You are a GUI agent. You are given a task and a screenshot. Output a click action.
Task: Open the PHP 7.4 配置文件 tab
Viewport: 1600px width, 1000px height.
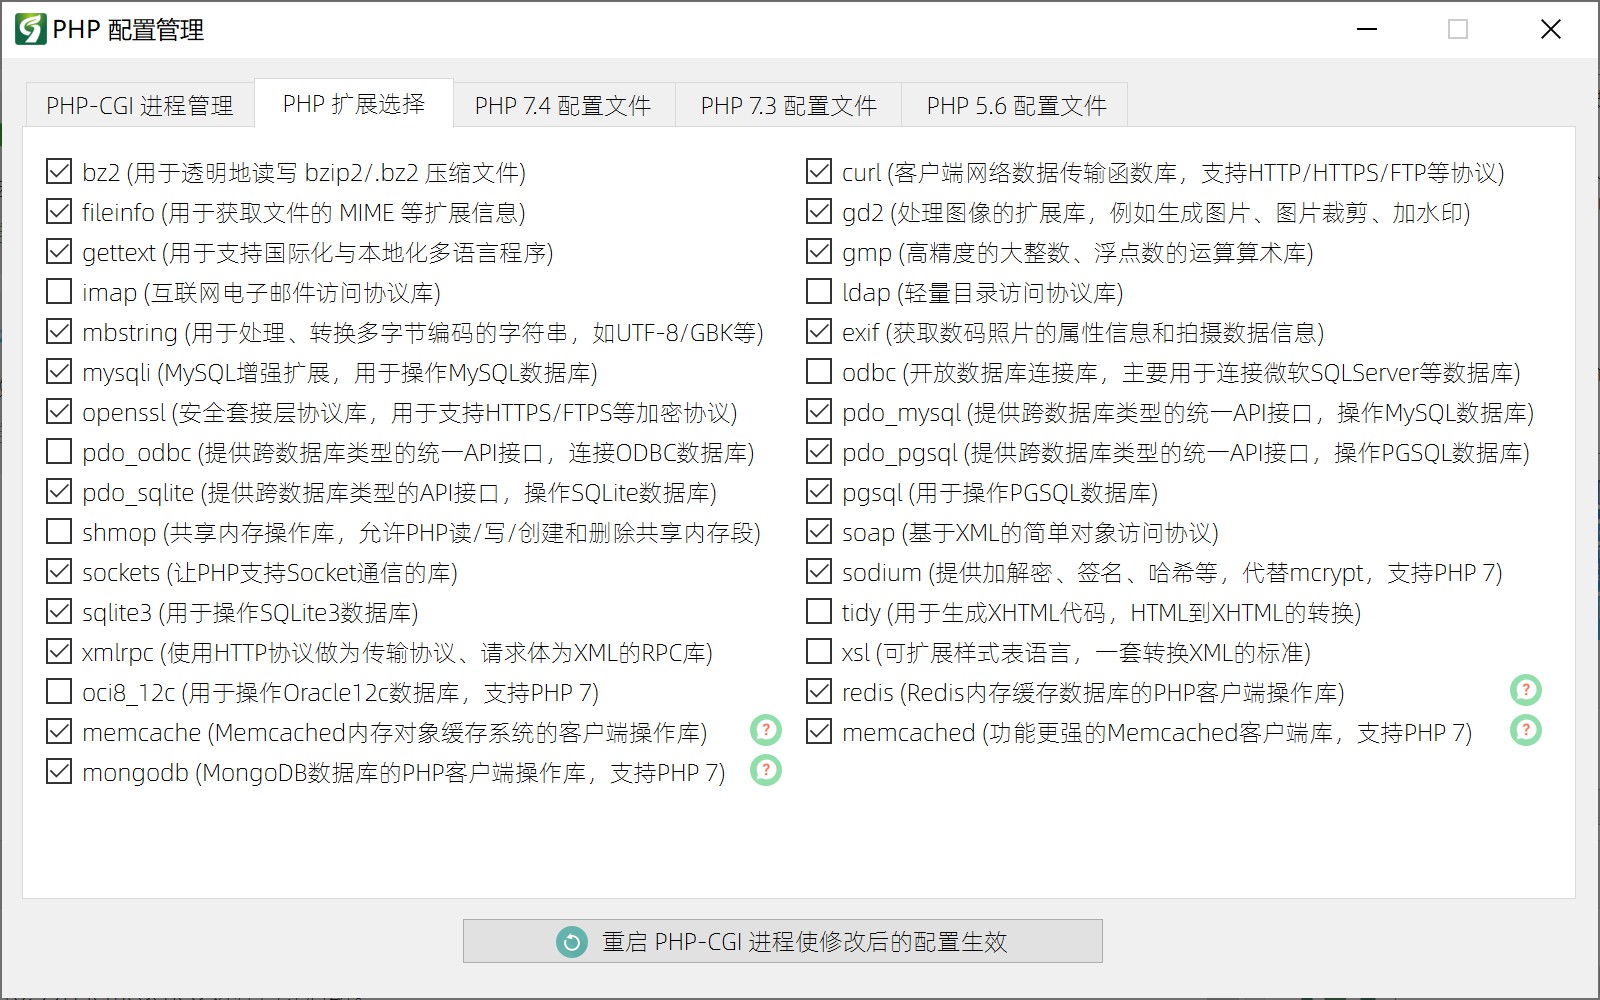click(x=562, y=106)
